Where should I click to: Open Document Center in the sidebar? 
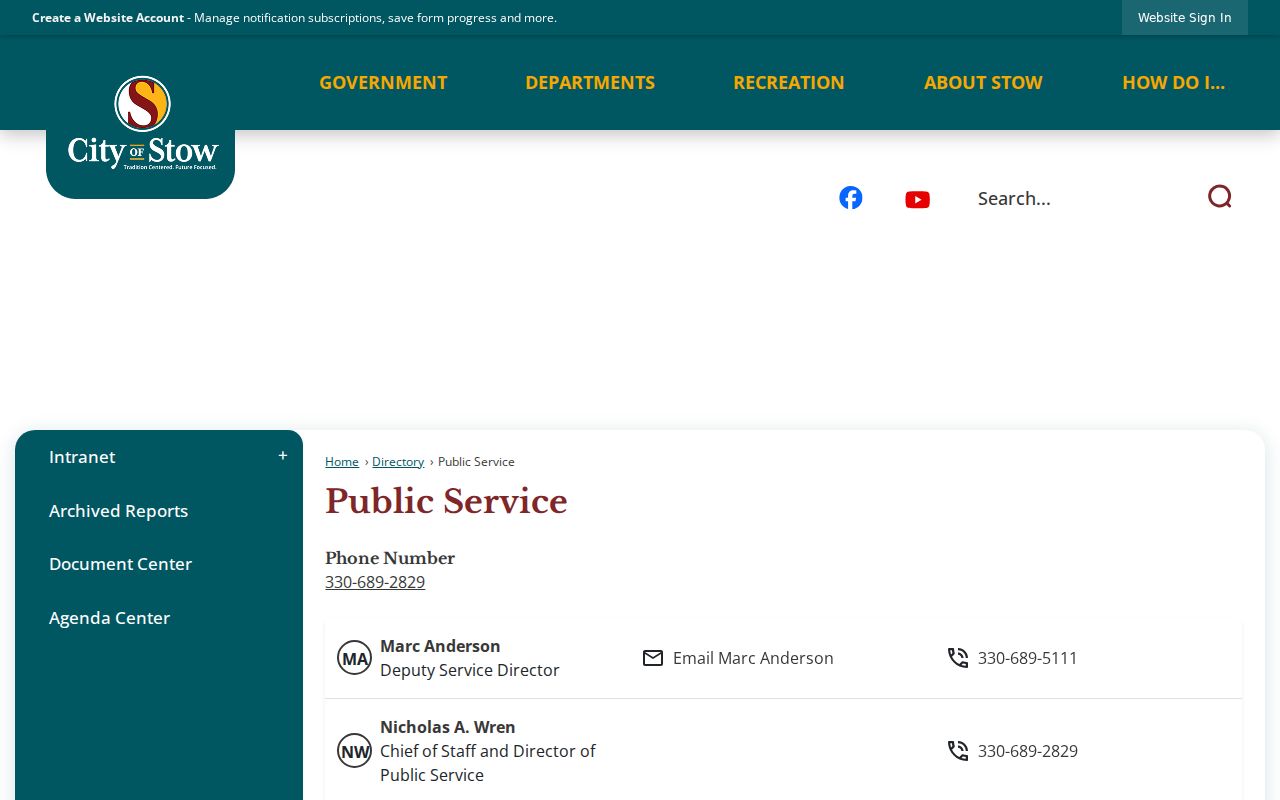pos(120,564)
